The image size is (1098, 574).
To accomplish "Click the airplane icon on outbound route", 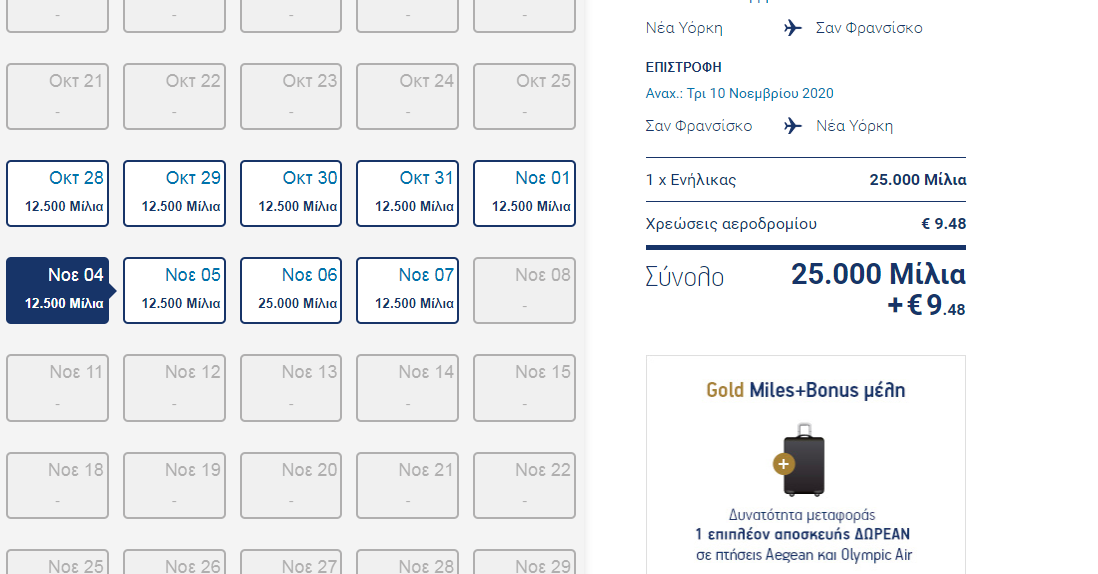I will coord(793,28).
